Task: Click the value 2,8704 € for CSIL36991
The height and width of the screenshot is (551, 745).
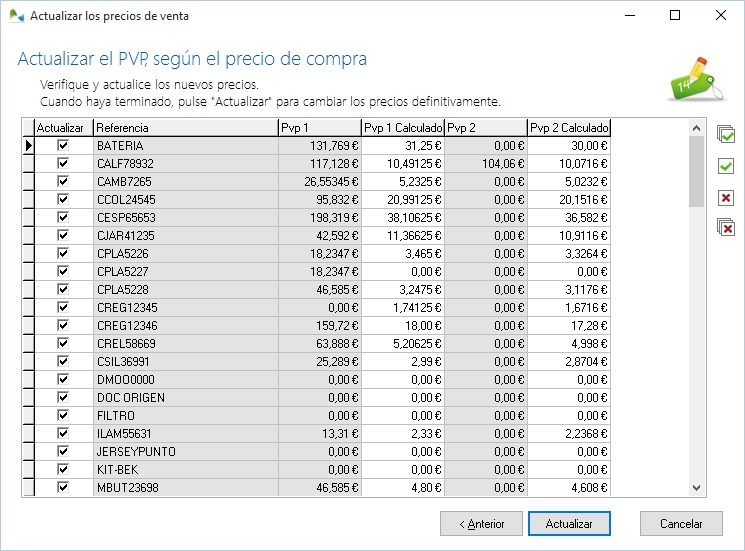Action: 569,361
